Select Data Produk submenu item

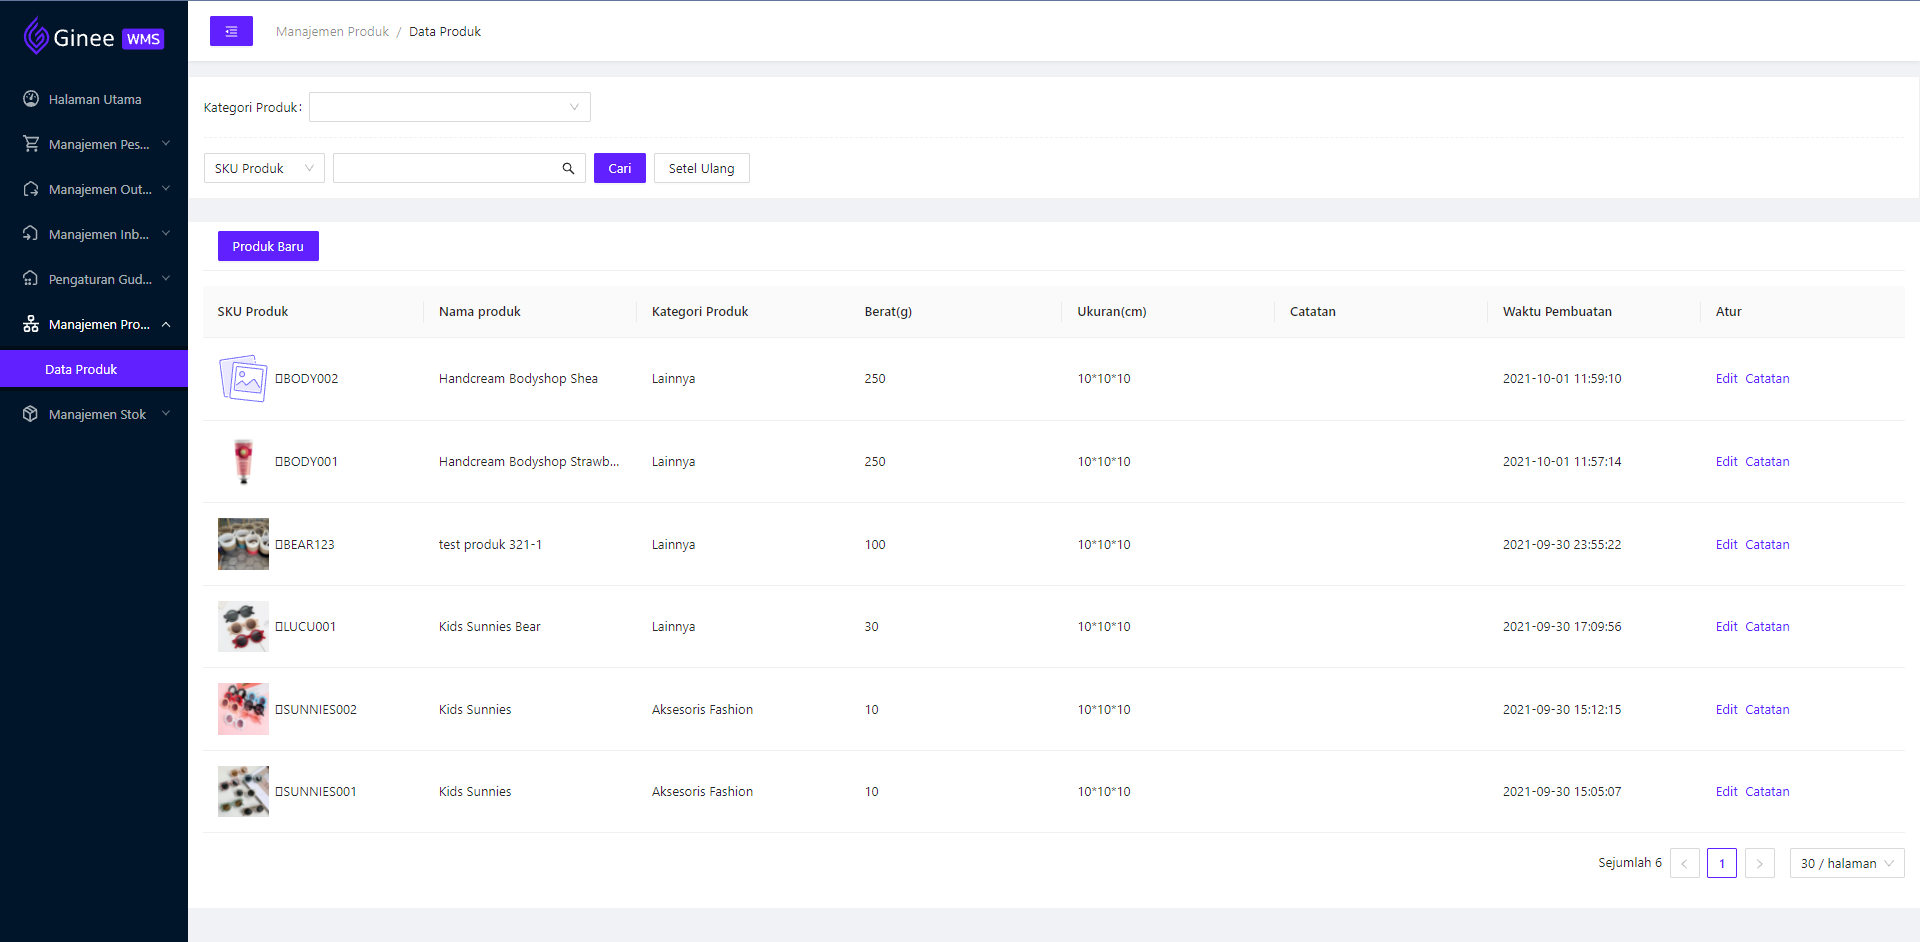[x=81, y=369]
